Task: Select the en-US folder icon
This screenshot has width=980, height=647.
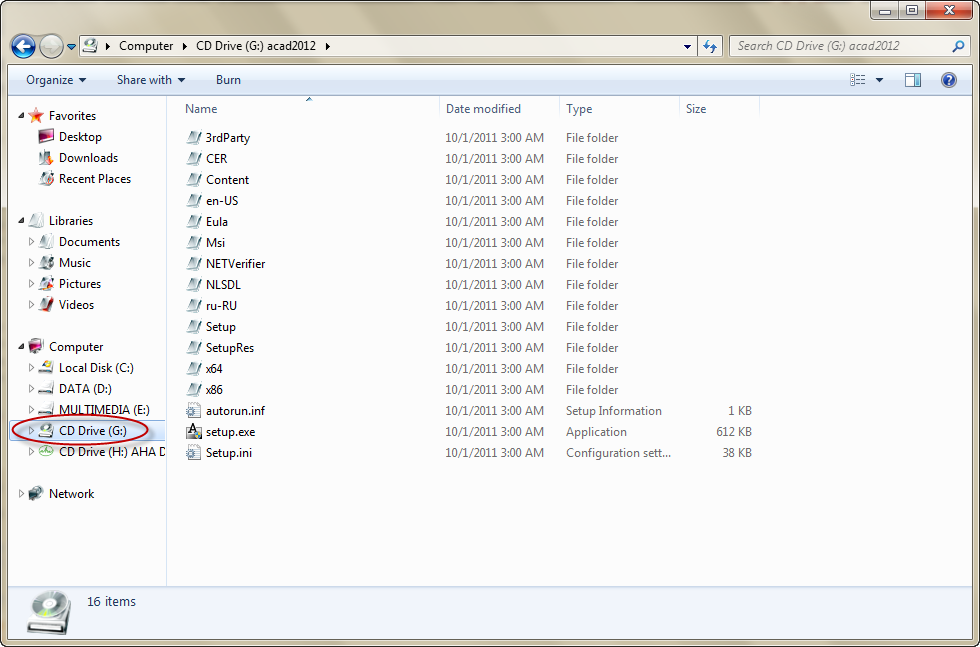Action: coord(193,201)
